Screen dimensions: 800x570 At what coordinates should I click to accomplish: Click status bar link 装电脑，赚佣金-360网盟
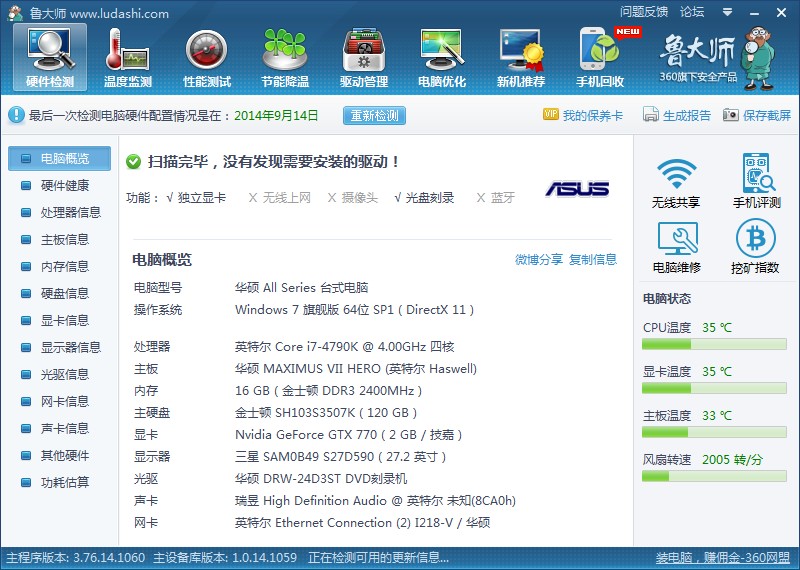point(722,558)
